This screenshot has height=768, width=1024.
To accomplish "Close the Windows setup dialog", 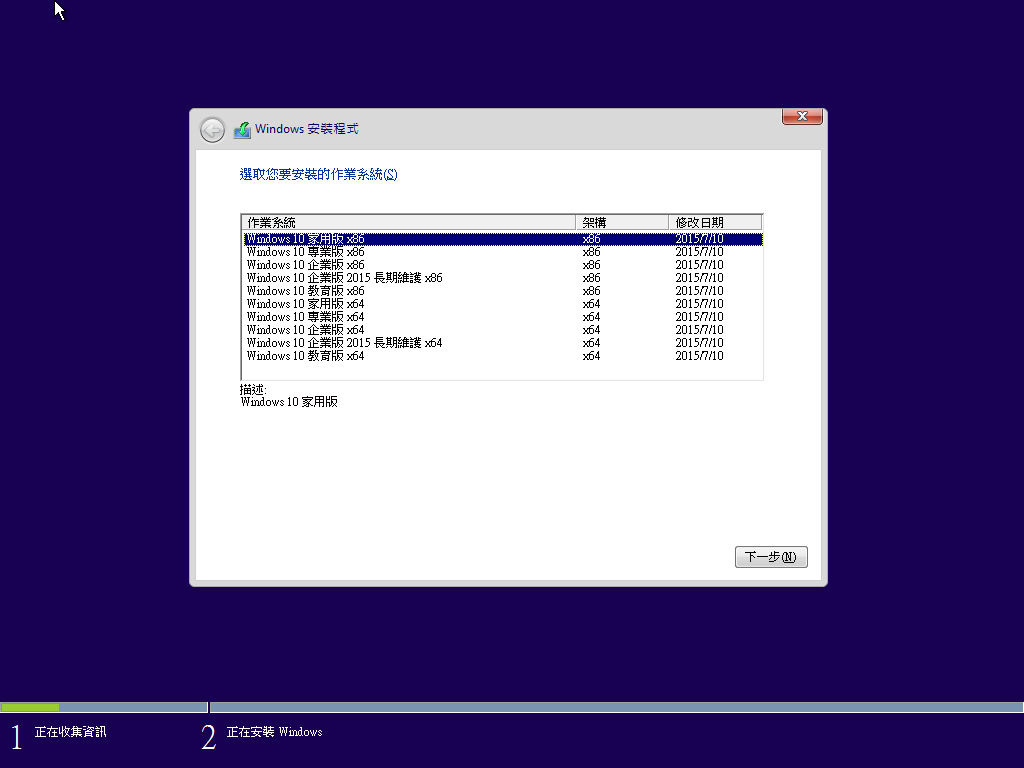I will (802, 117).
